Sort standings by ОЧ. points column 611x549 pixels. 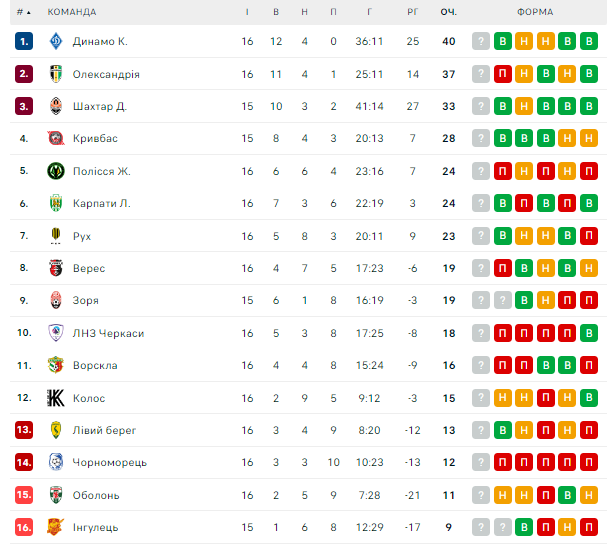pos(448,12)
